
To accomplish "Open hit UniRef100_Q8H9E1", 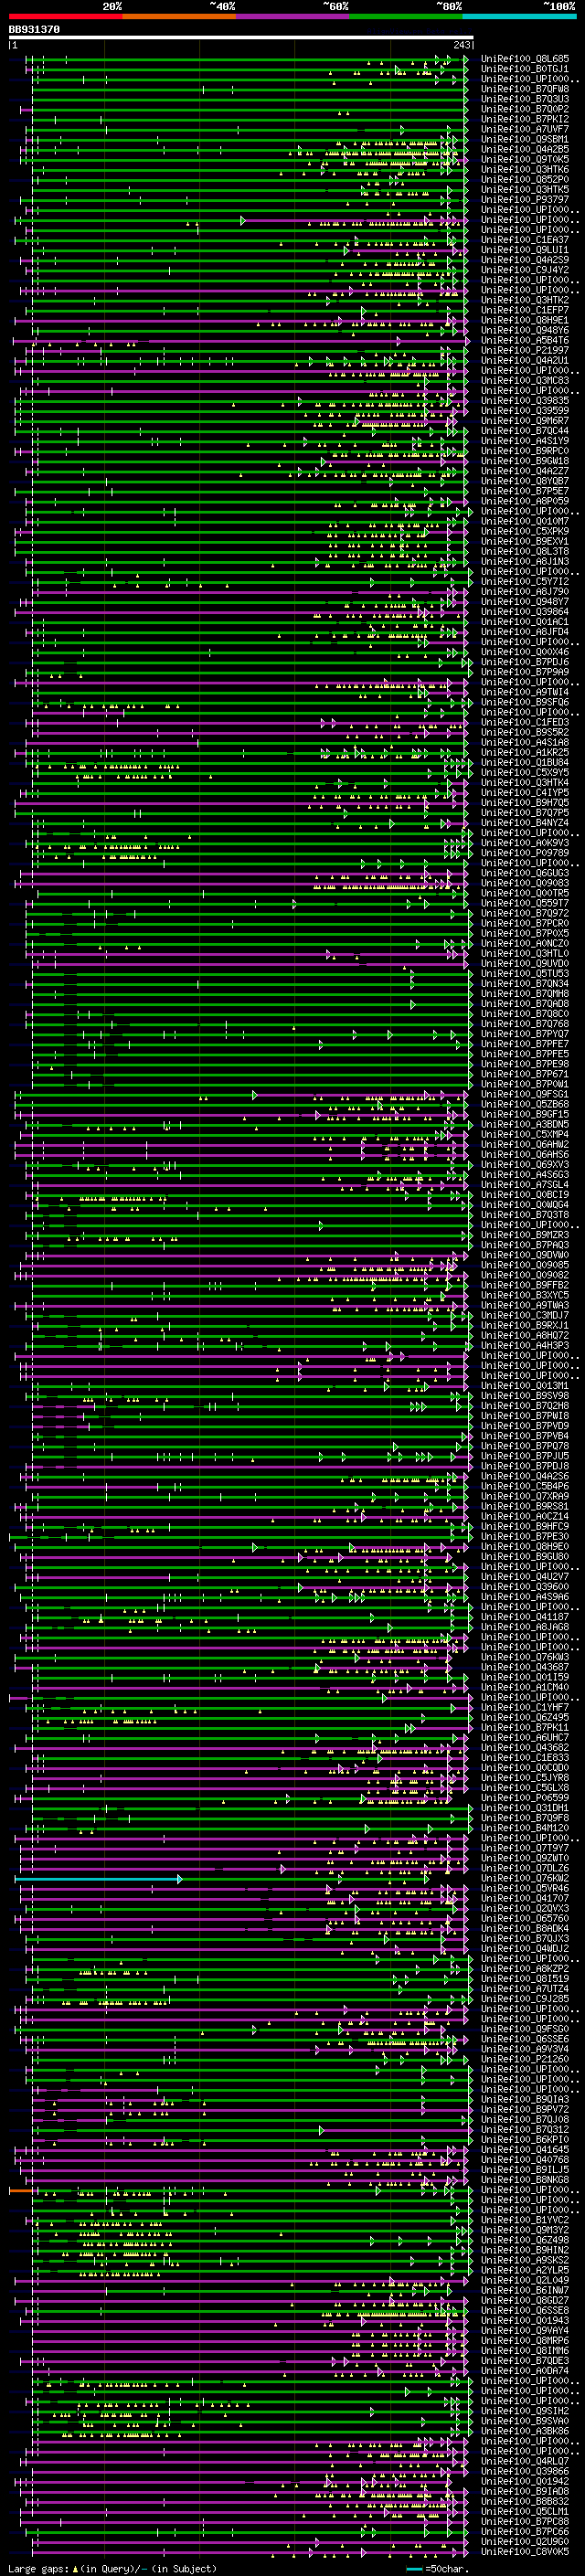I will pos(525,320).
